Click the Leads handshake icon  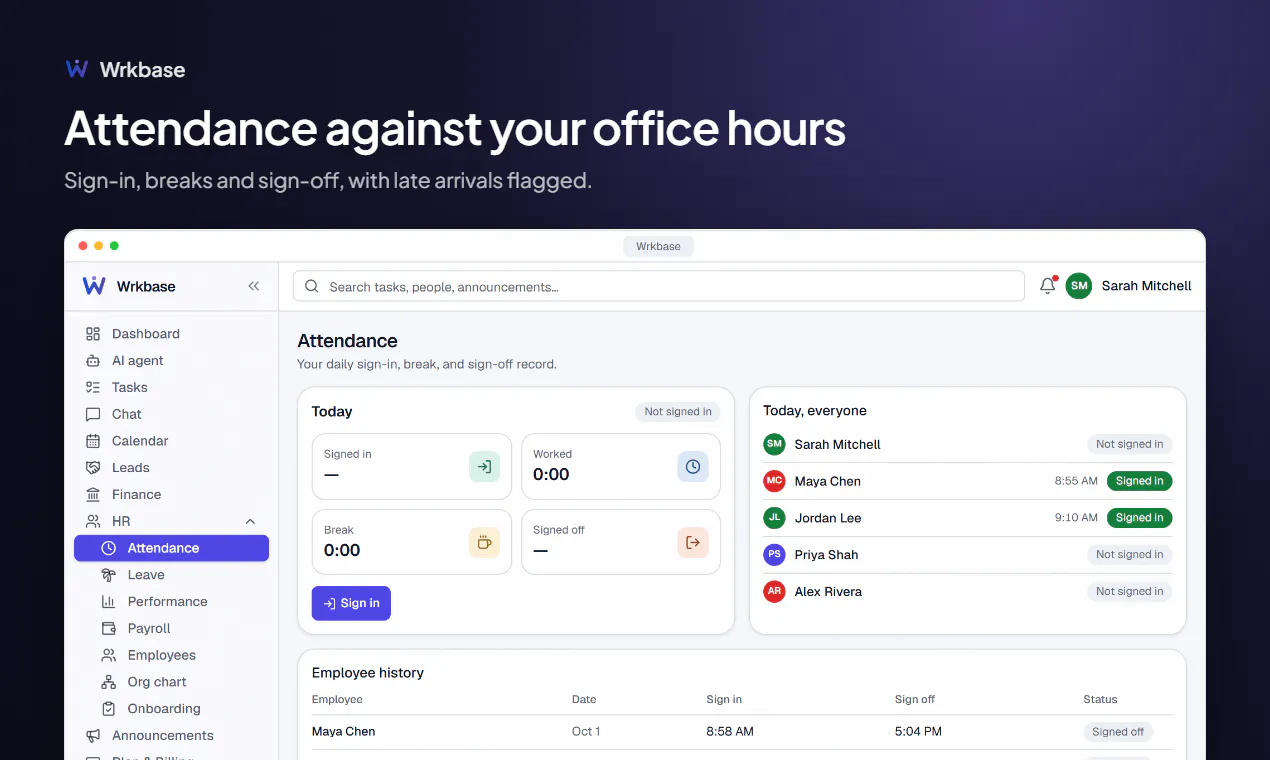click(x=93, y=468)
